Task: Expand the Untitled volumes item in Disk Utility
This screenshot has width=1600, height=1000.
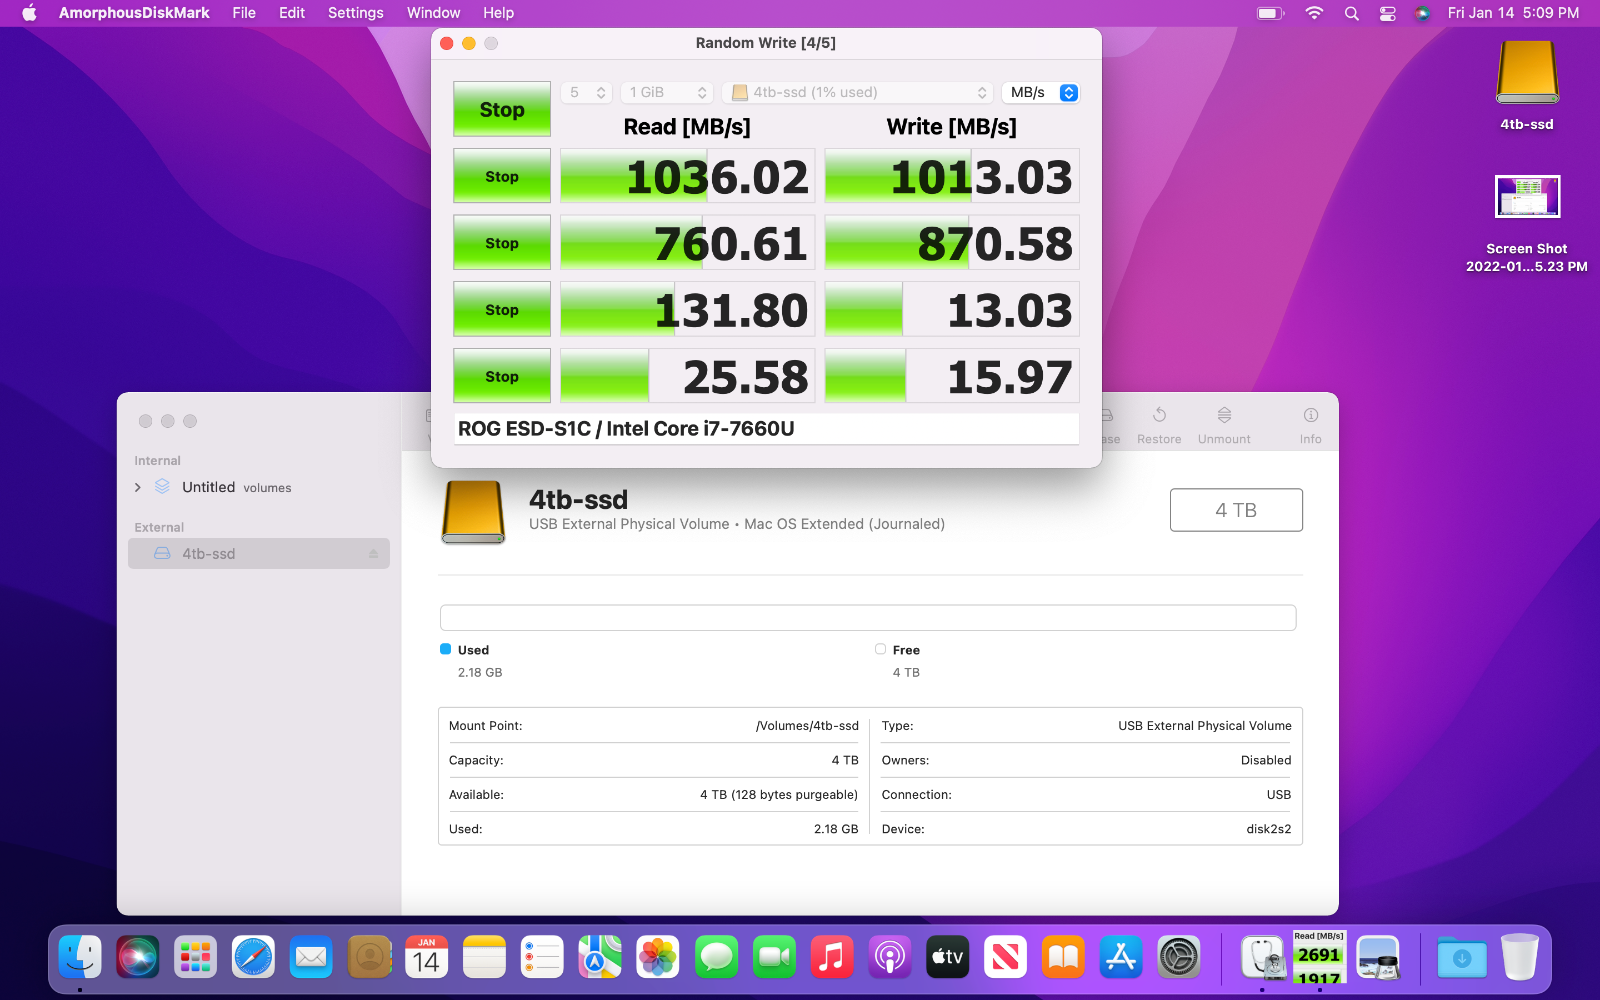Action: [138, 487]
